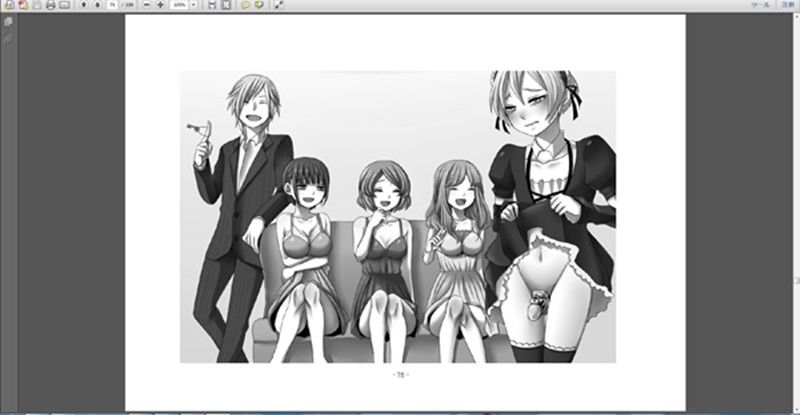800x415 pixels.
Task: Zoom out with the minus button
Action: coord(147,5)
